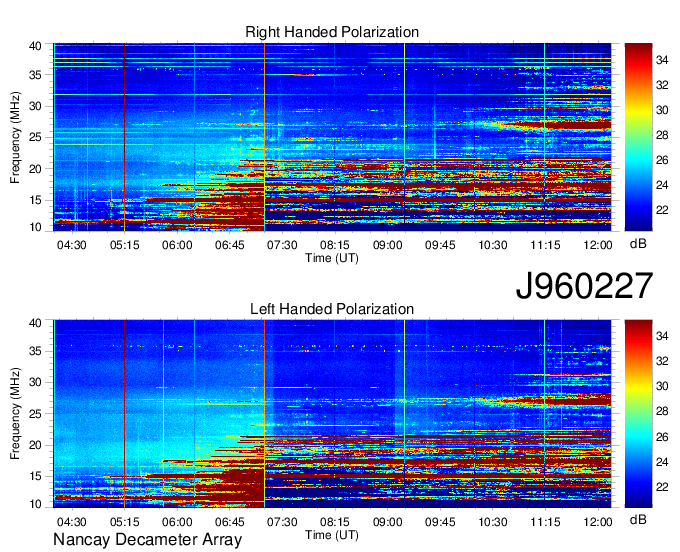Viewport: 680px width, 552px height.
Task: Click the 'Right Handed Polarization' plot title
Action: [x=332, y=32]
